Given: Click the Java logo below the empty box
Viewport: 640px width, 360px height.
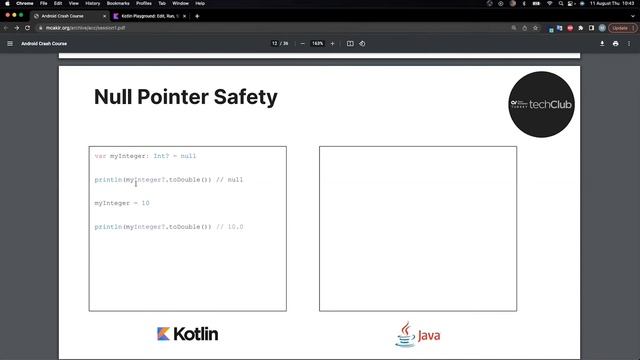Looking at the screenshot, I should [418, 334].
